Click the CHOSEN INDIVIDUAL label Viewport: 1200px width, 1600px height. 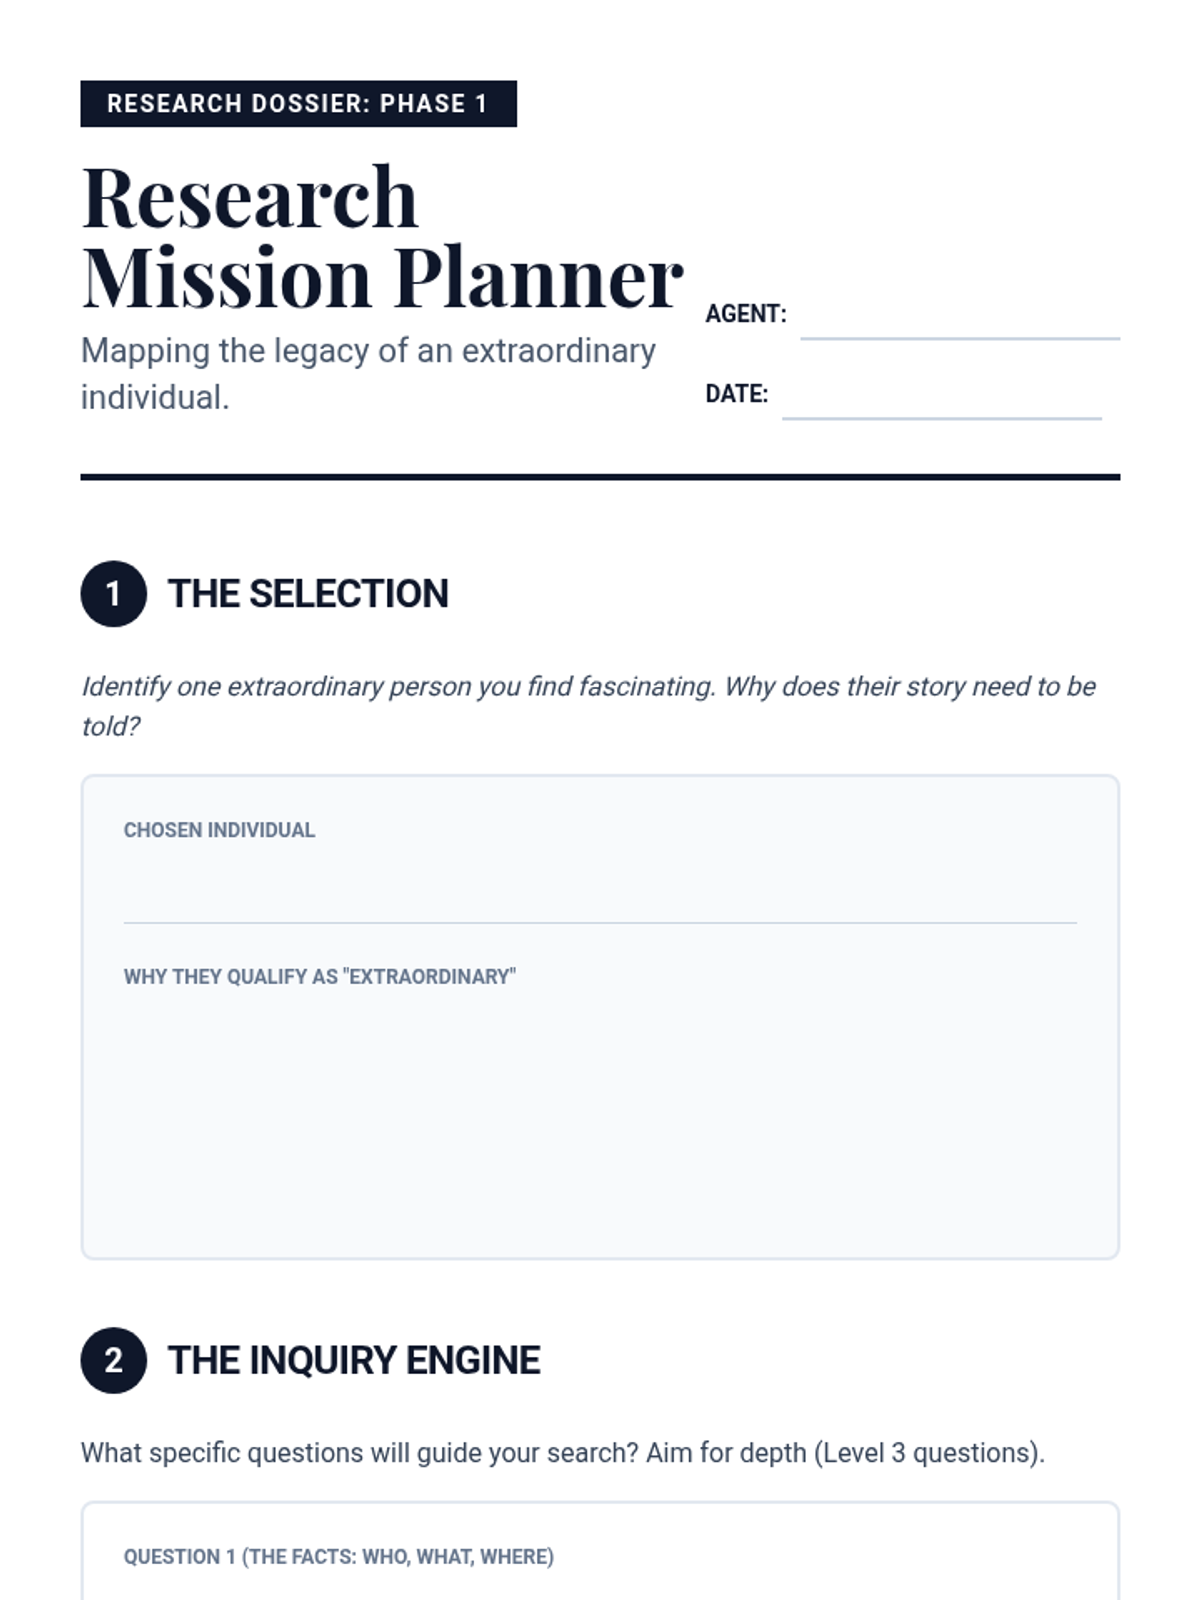point(219,830)
